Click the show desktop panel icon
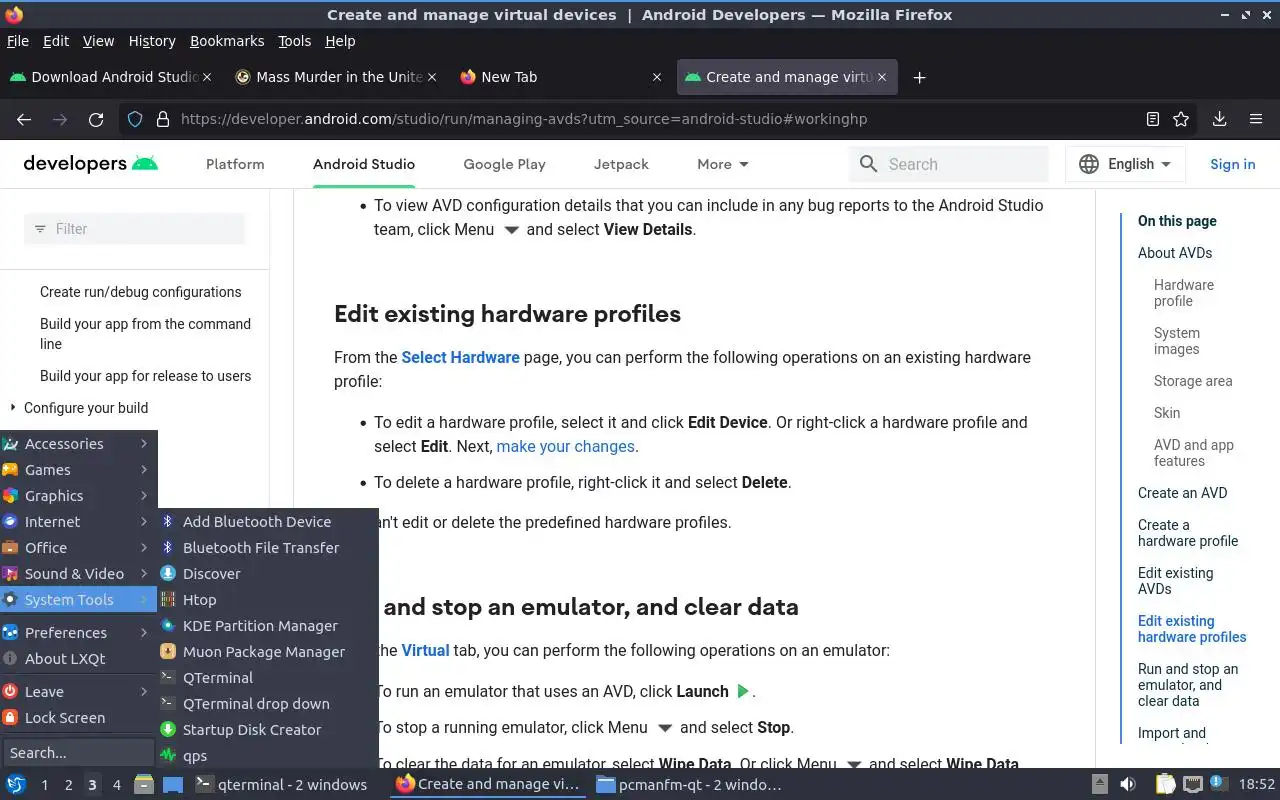Image resolution: width=1280 pixels, height=800 pixels. (x=173, y=784)
